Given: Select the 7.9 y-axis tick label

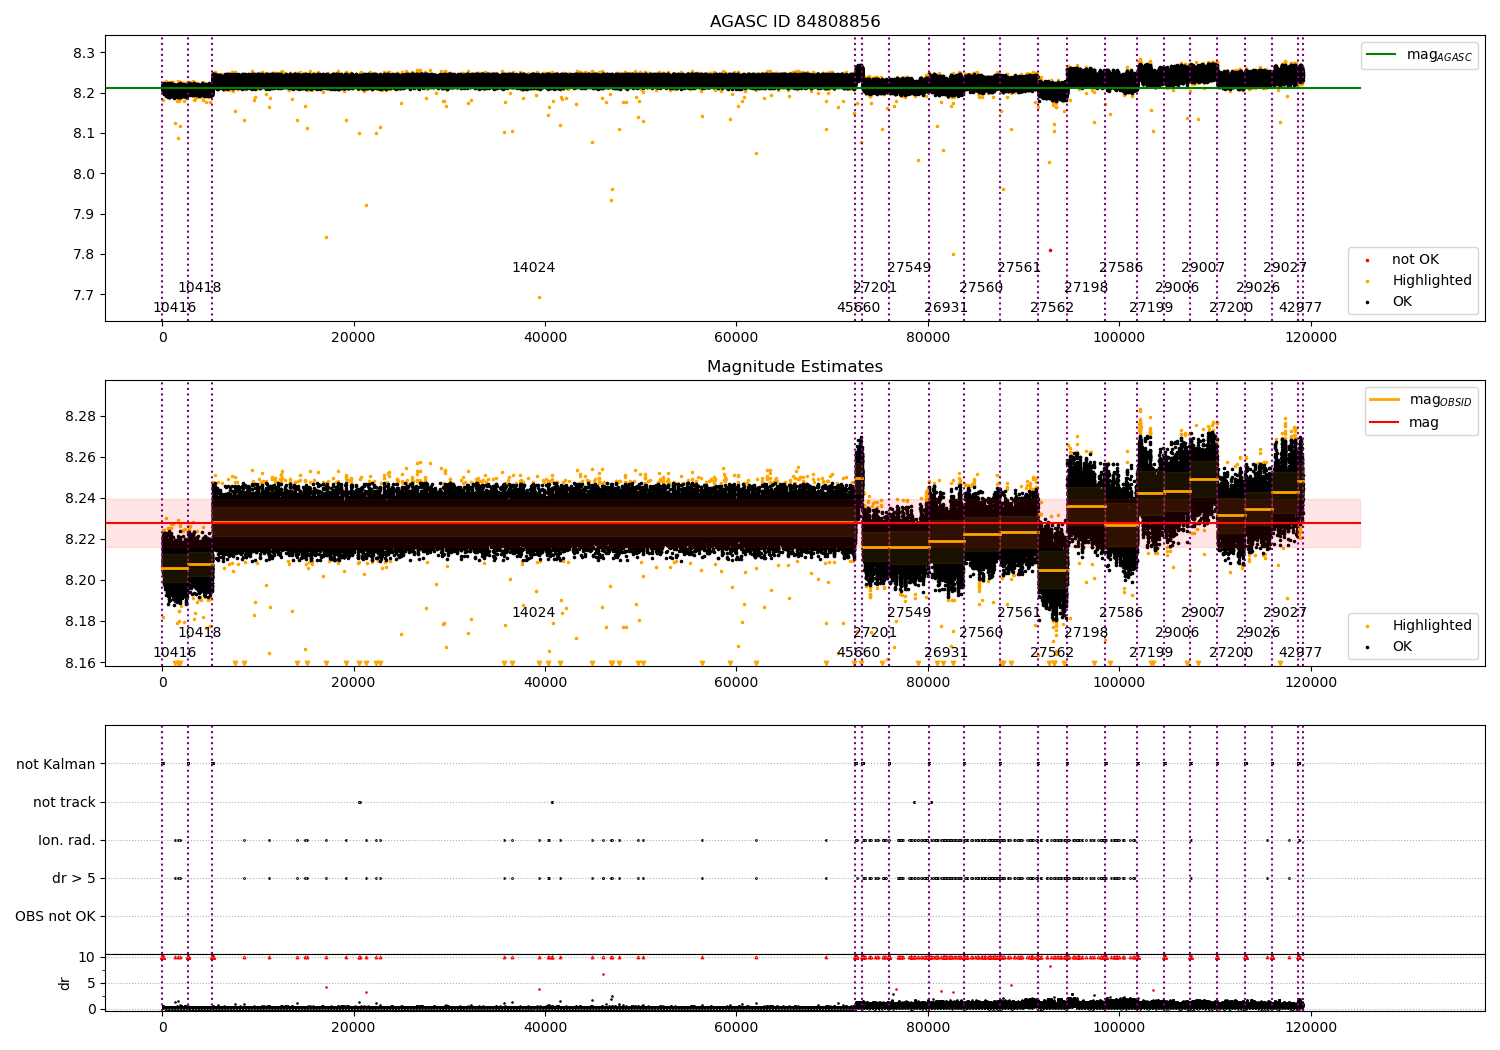Looking at the screenshot, I should click(84, 214).
